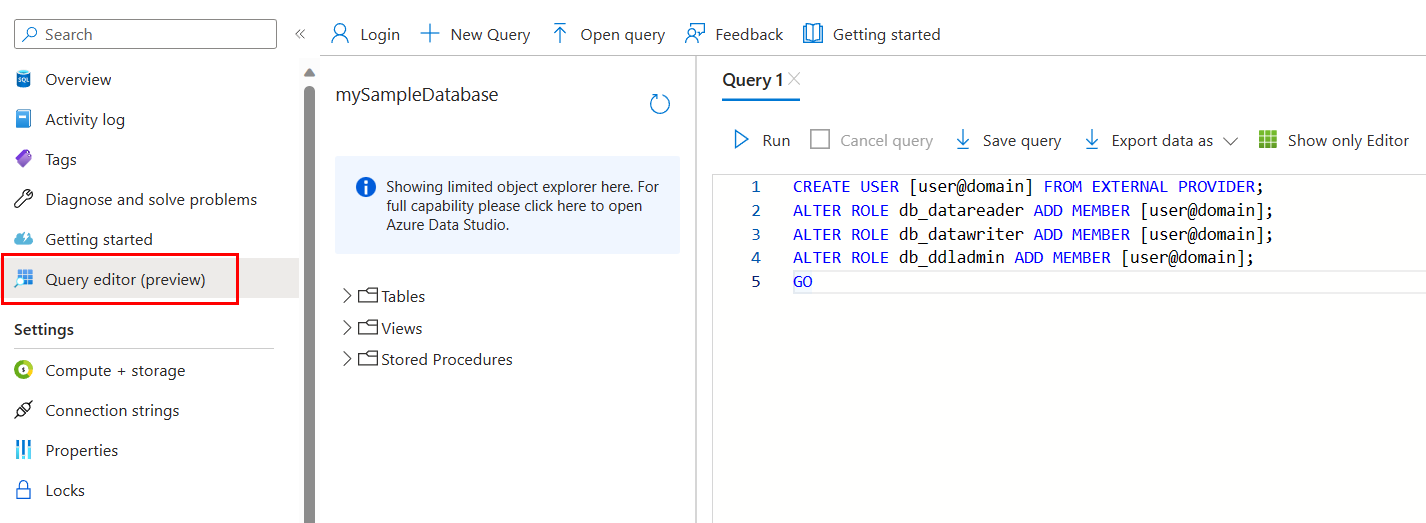Click the Login person icon
The image size is (1426, 523).
point(341,34)
